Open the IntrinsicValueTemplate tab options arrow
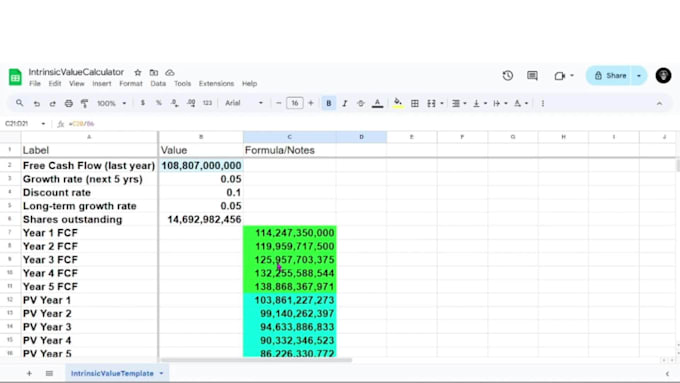This screenshot has height=383, width=680. click(x=161, y=373)
